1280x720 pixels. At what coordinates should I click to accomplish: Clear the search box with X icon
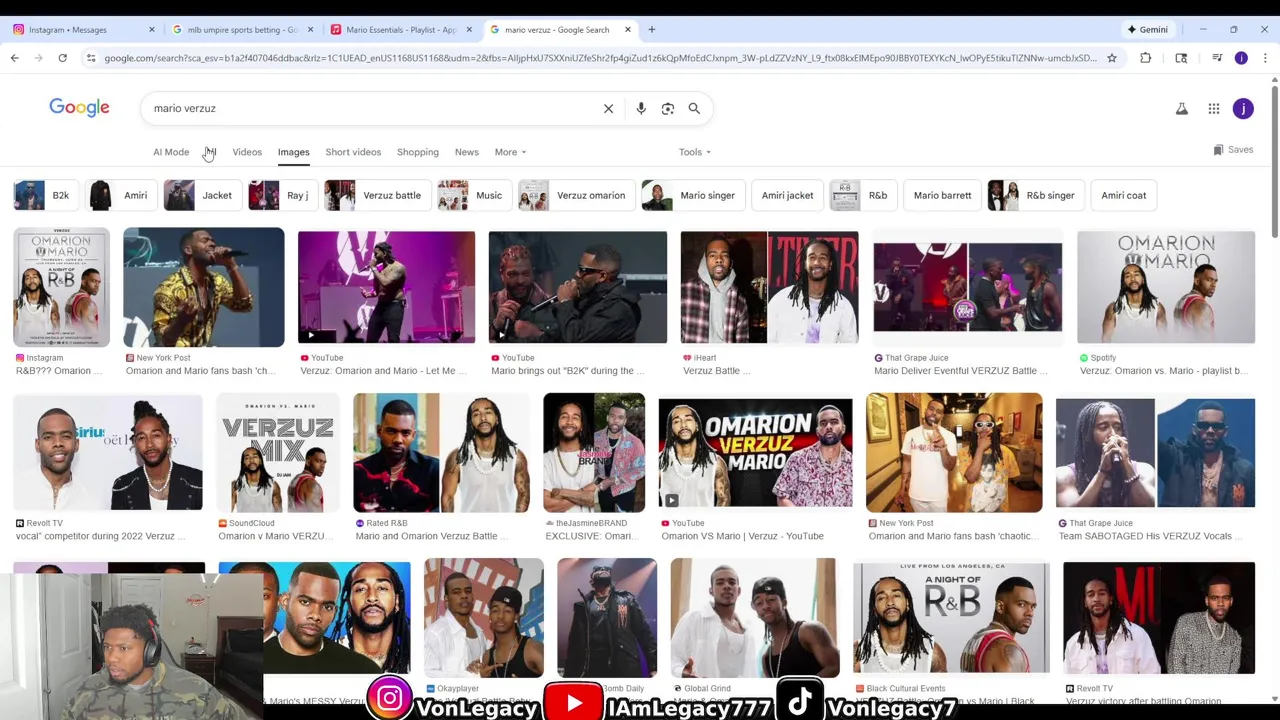click(608, 108)
